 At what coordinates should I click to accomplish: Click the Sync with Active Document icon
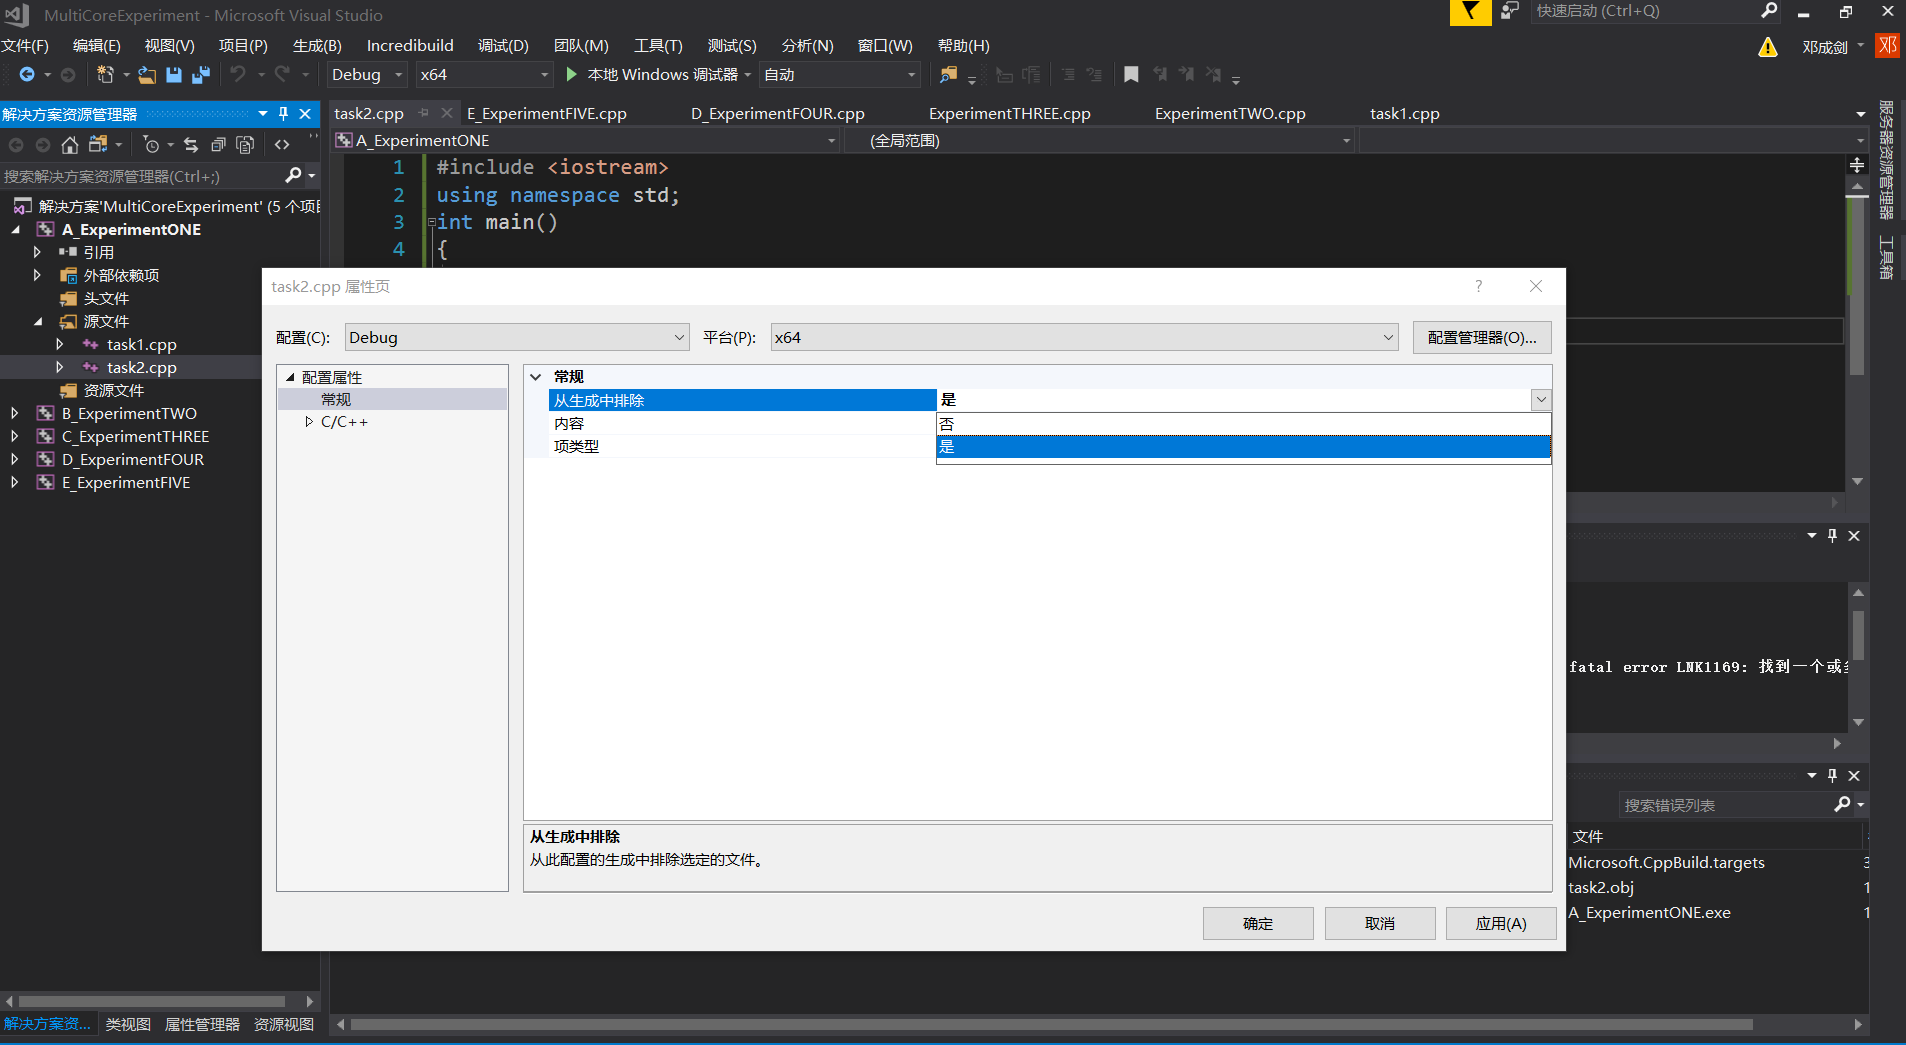(191, 145)
